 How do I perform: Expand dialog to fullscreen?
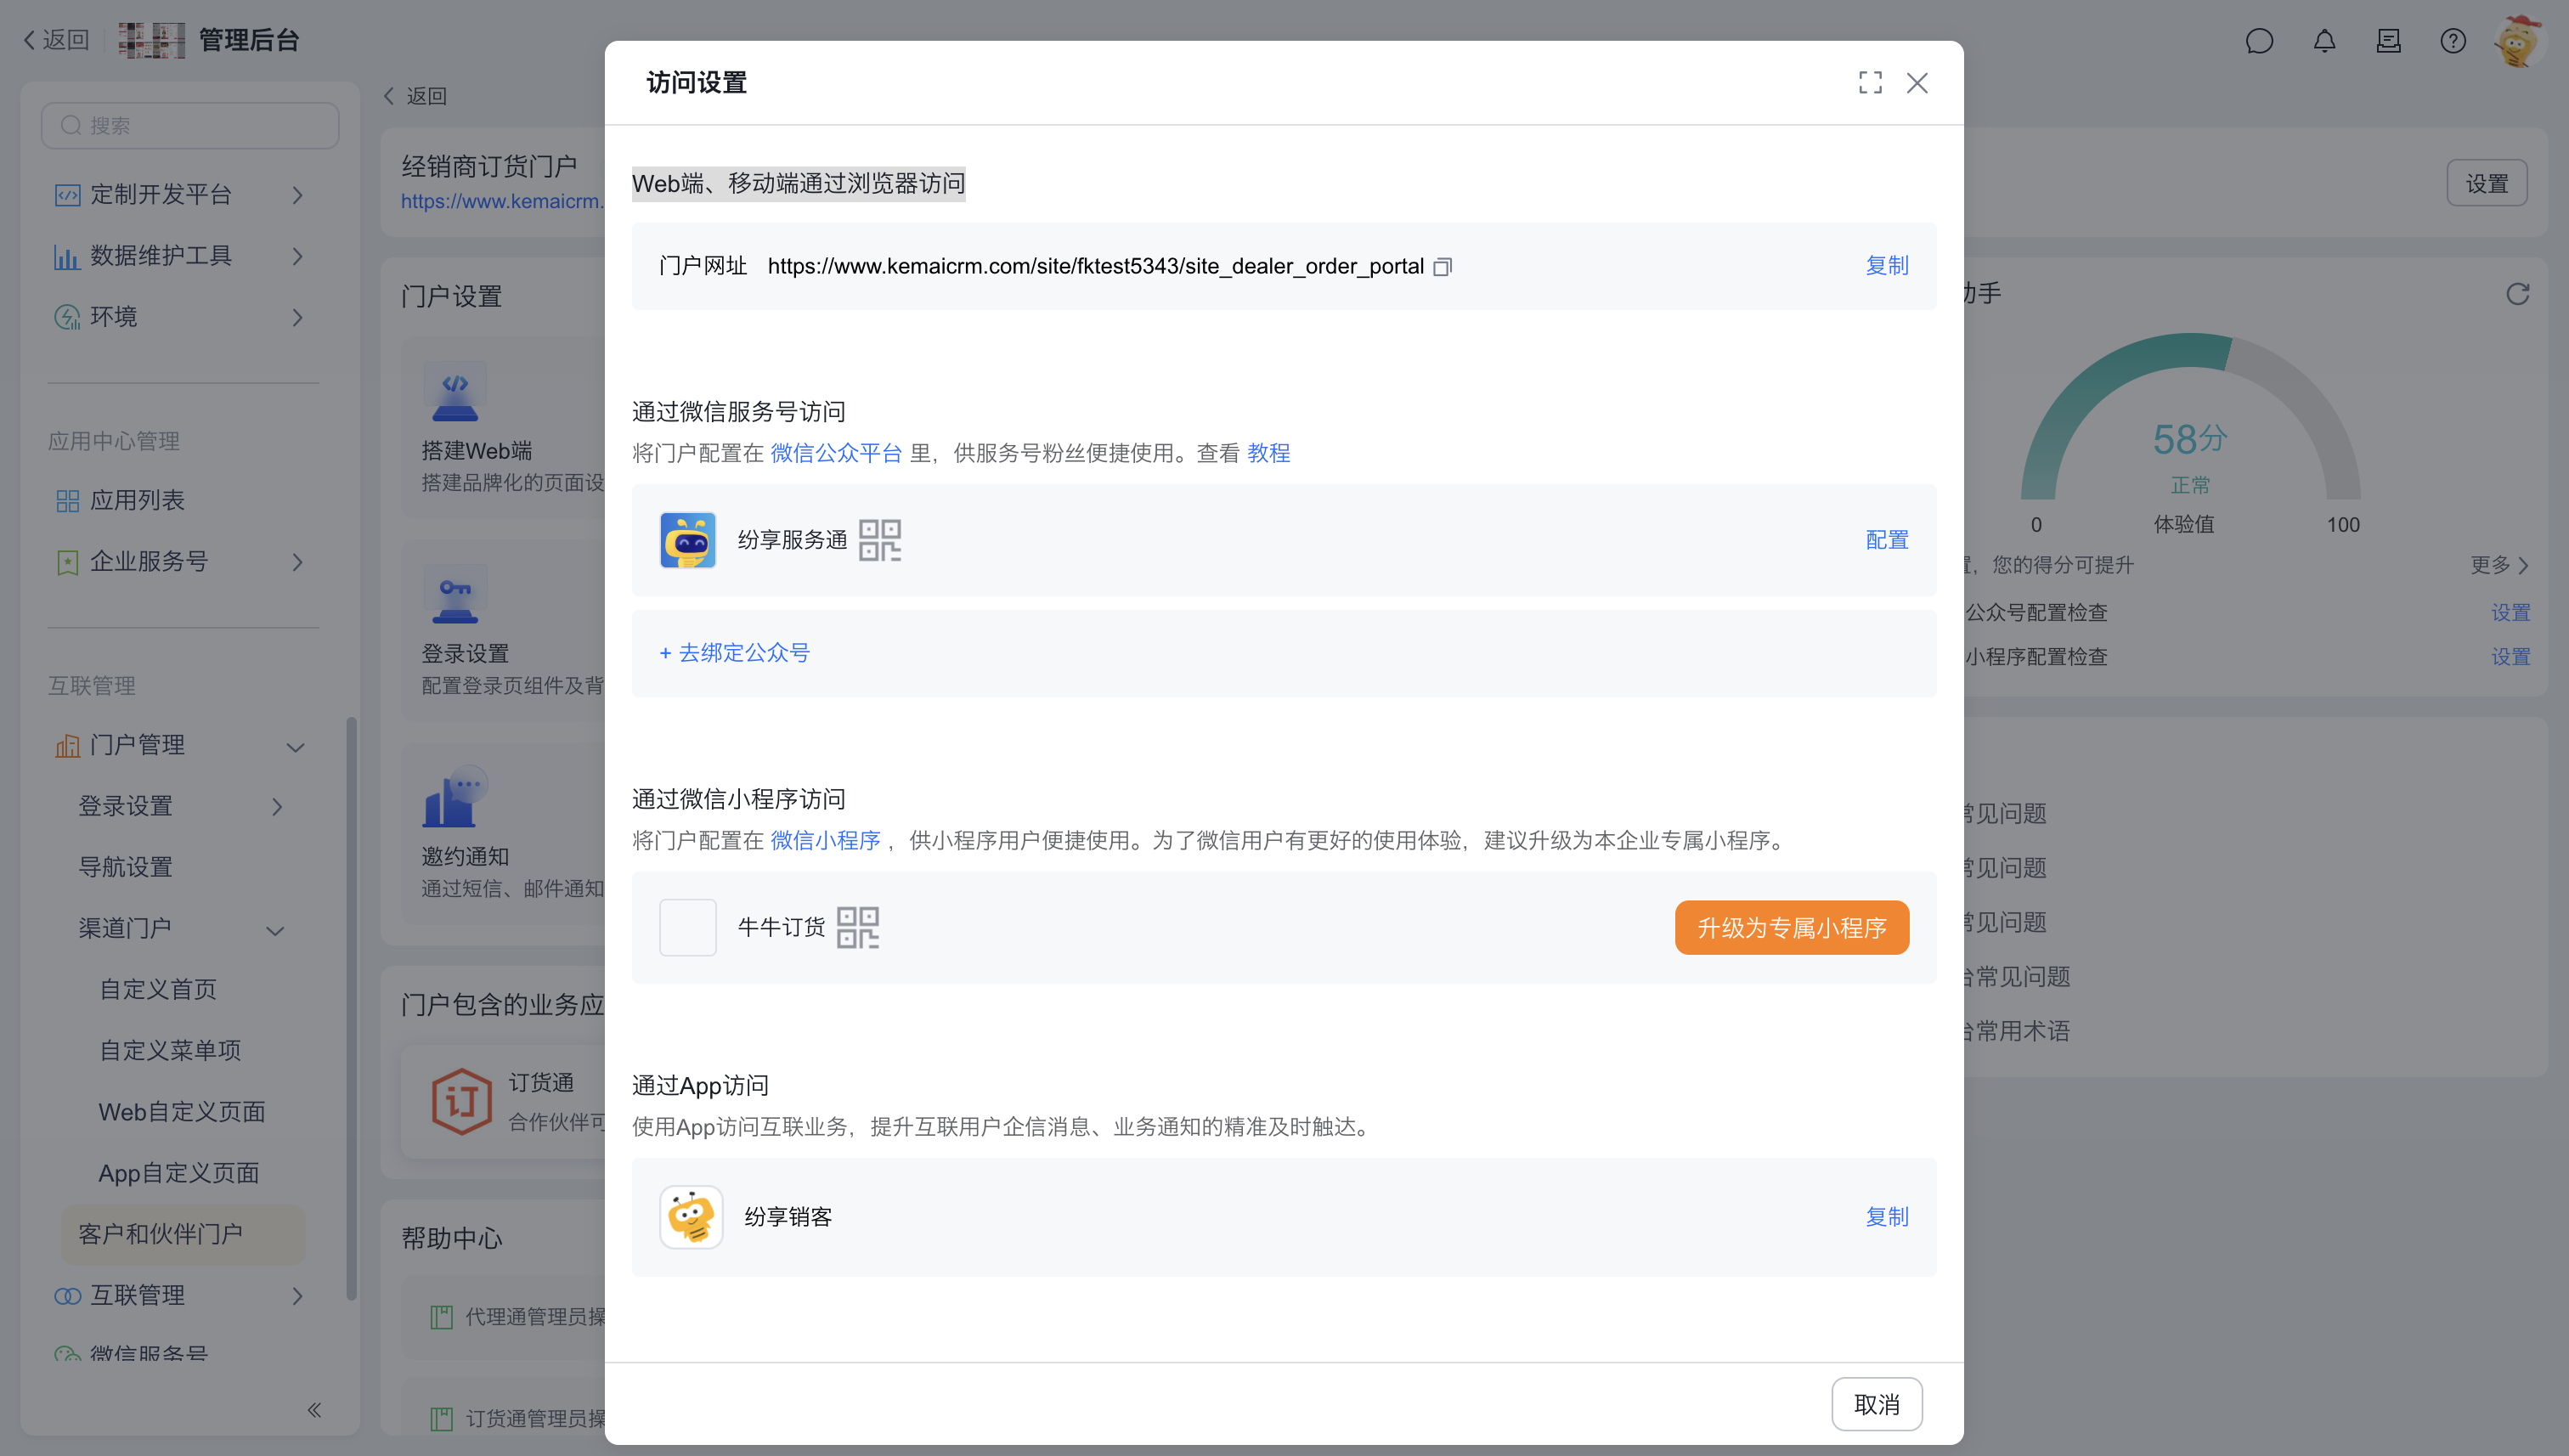1870,83
